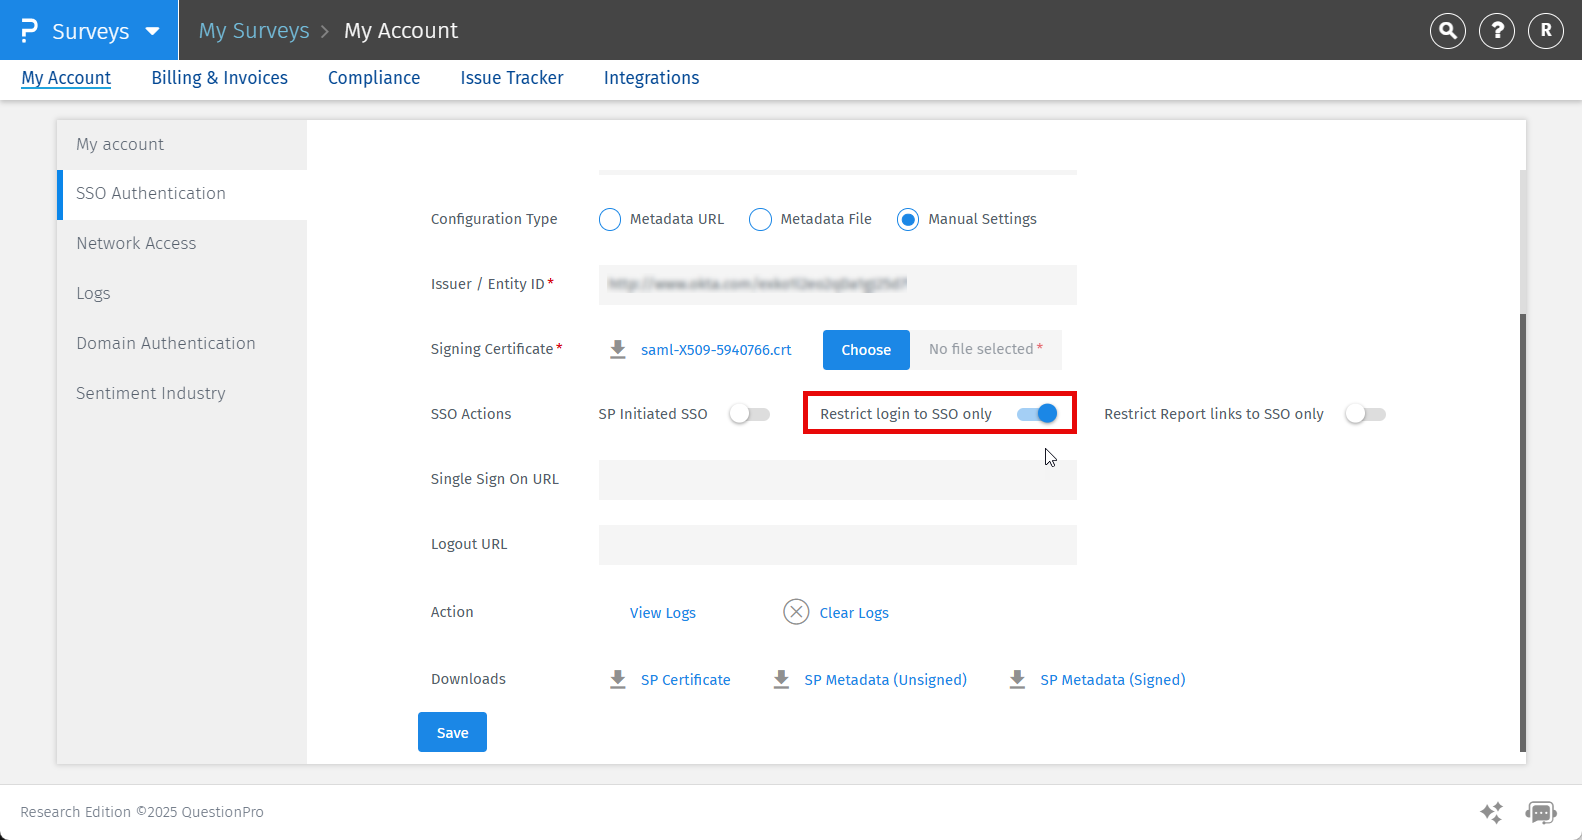Click the Clear Logs X icon
This screenshot has width=1582, height=840.
[x=796, y=612]
